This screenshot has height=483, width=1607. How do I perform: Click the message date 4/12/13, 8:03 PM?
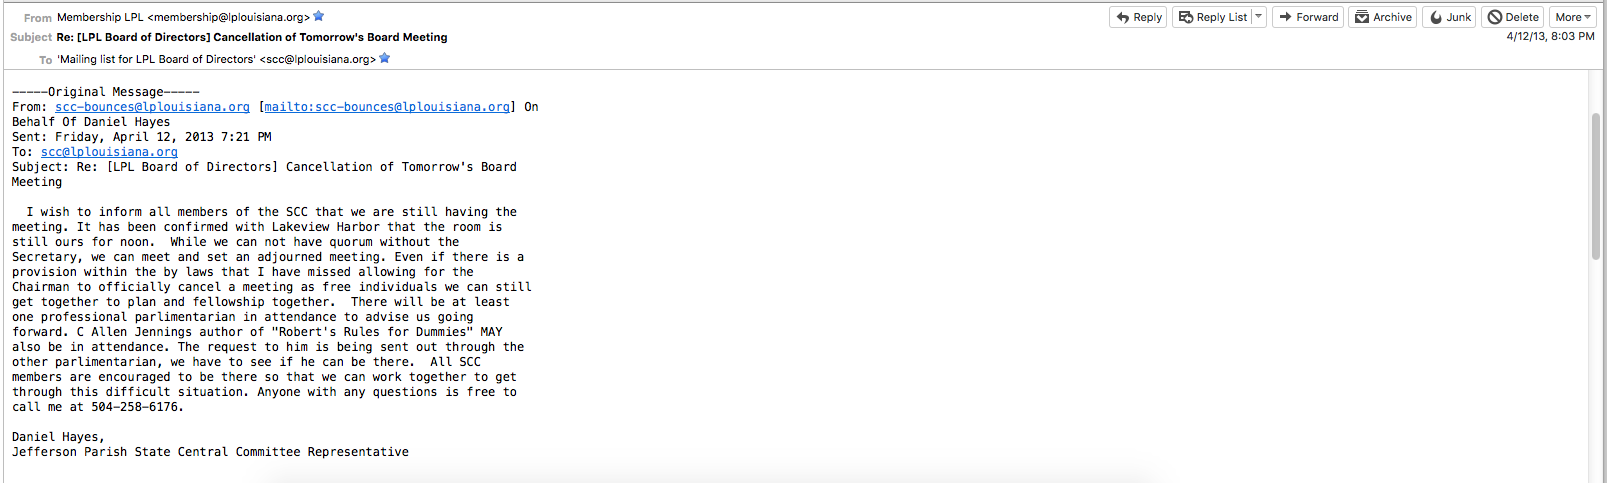[x=1550, y=36]
